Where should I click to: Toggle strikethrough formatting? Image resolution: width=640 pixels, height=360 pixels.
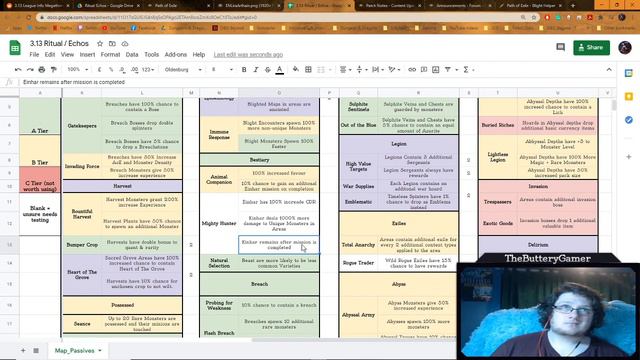point(267,70)
